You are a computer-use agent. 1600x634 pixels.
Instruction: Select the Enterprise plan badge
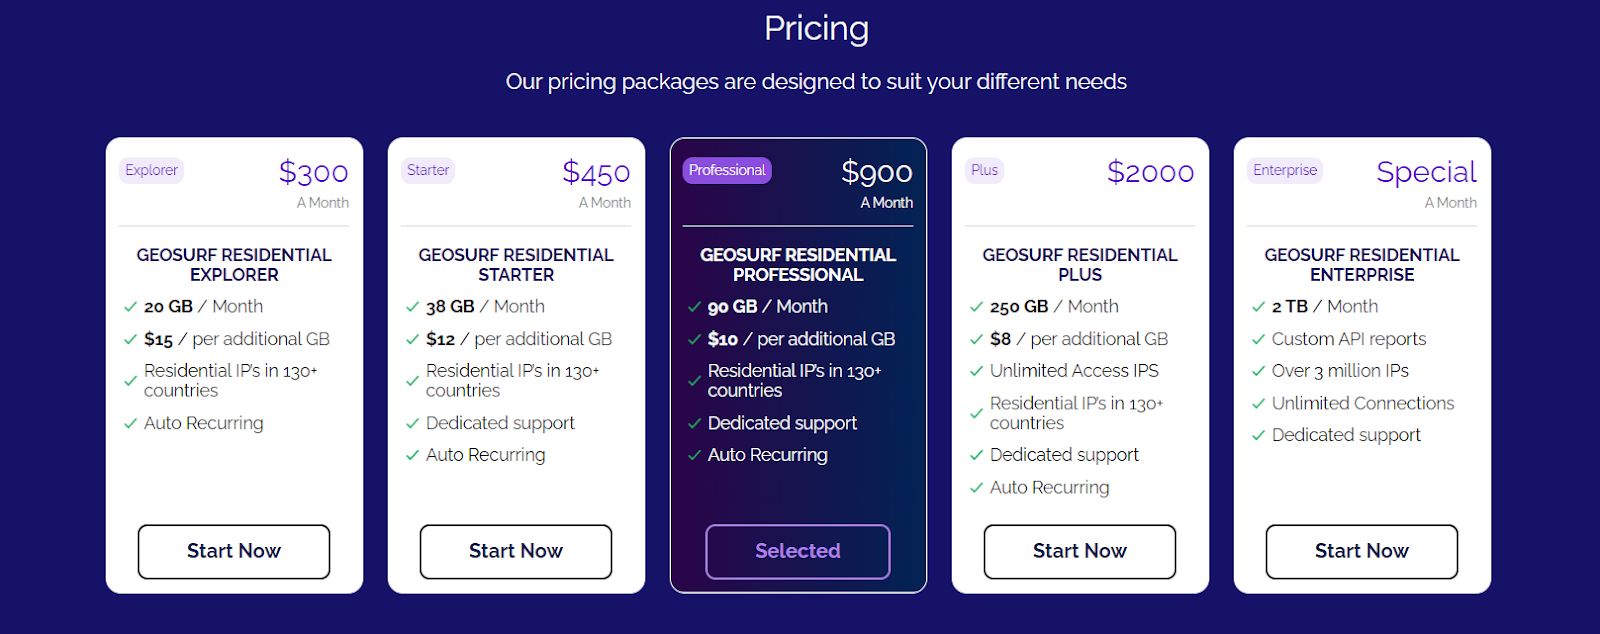pyautogui.click(x=1285, y=170)
